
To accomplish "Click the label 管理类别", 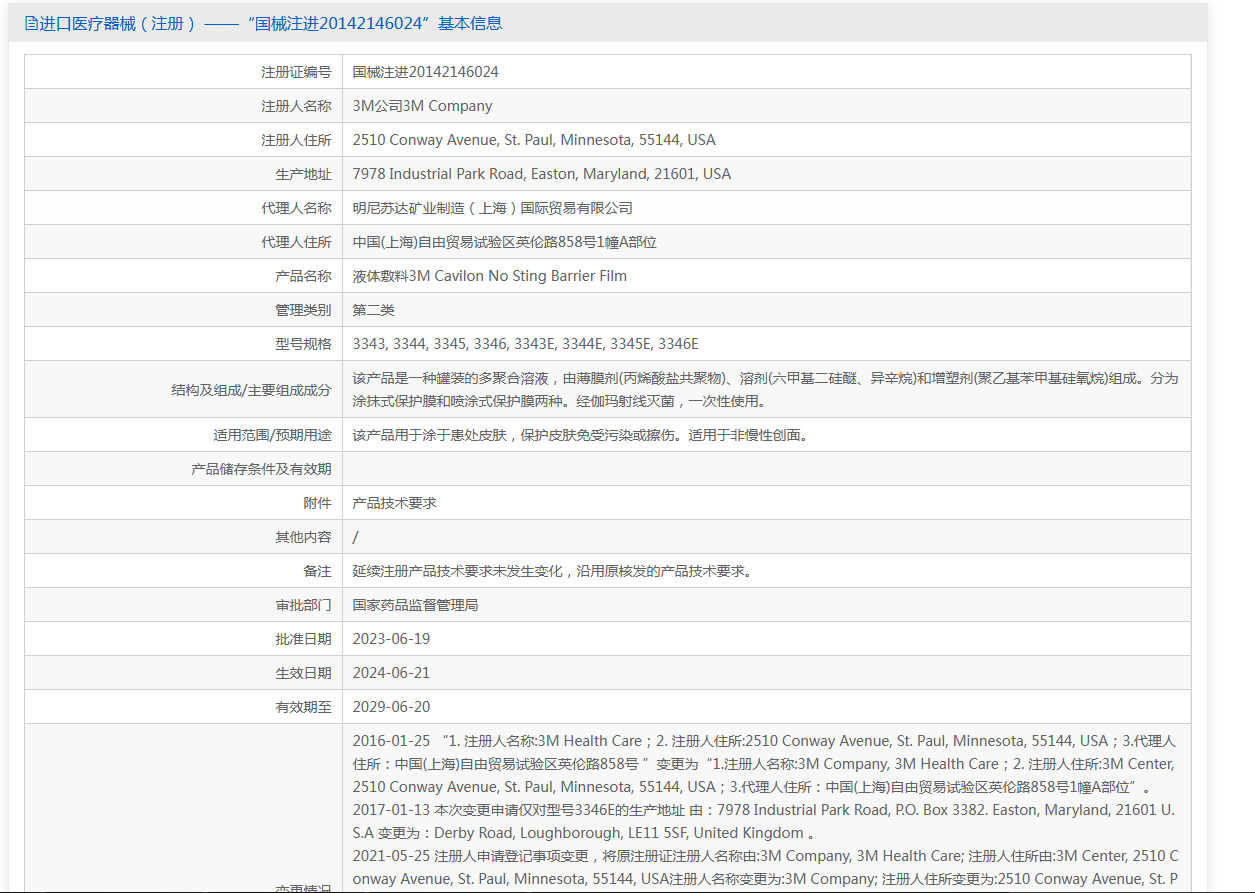I will [303, 310].
